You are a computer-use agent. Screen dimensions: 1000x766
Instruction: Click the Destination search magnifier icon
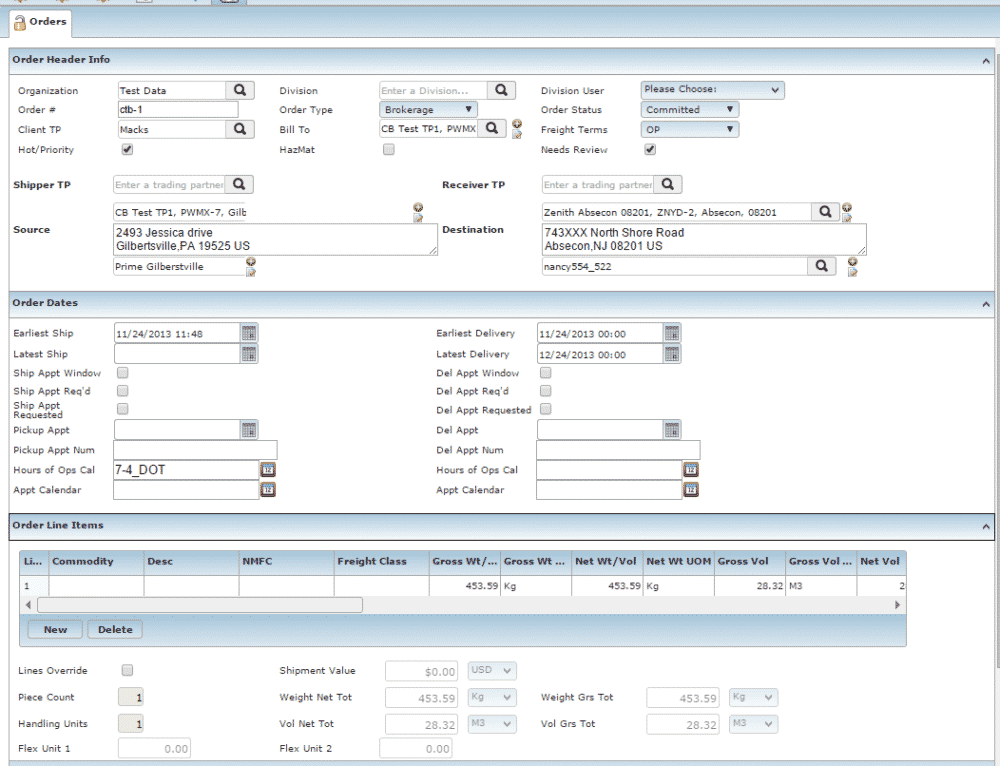click(x=824, y=212)
